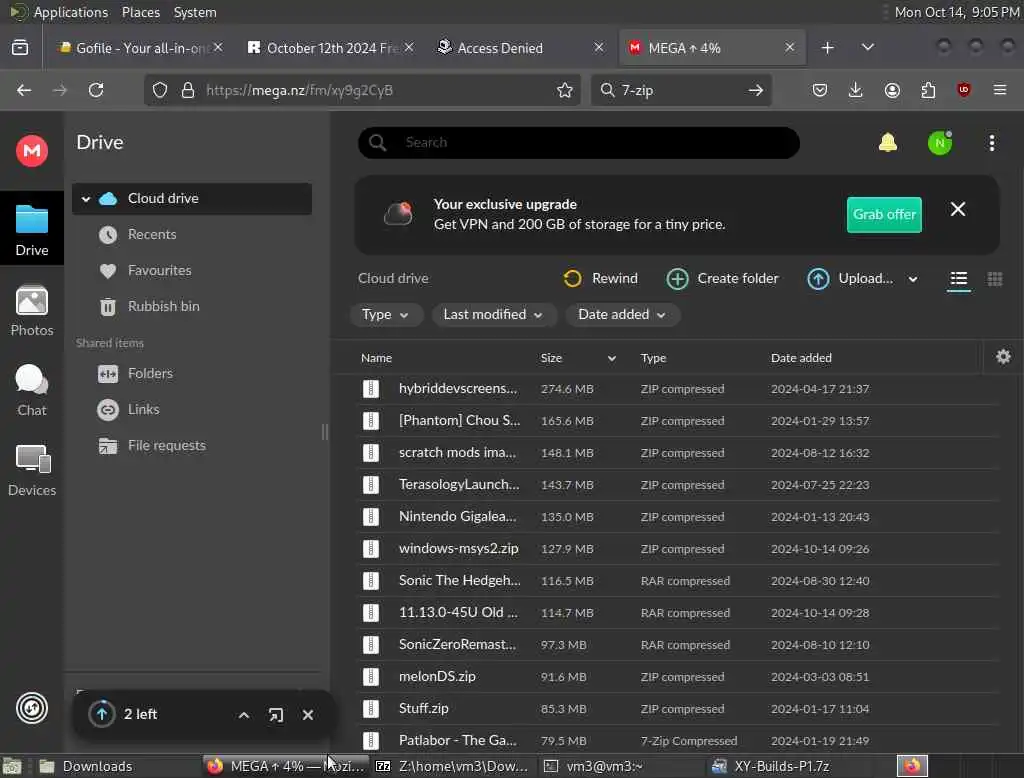The image size is (1024, 778).
Task: Open the three-dot MEGA menu
Action: pyautogui.click(x=991, y=142)
